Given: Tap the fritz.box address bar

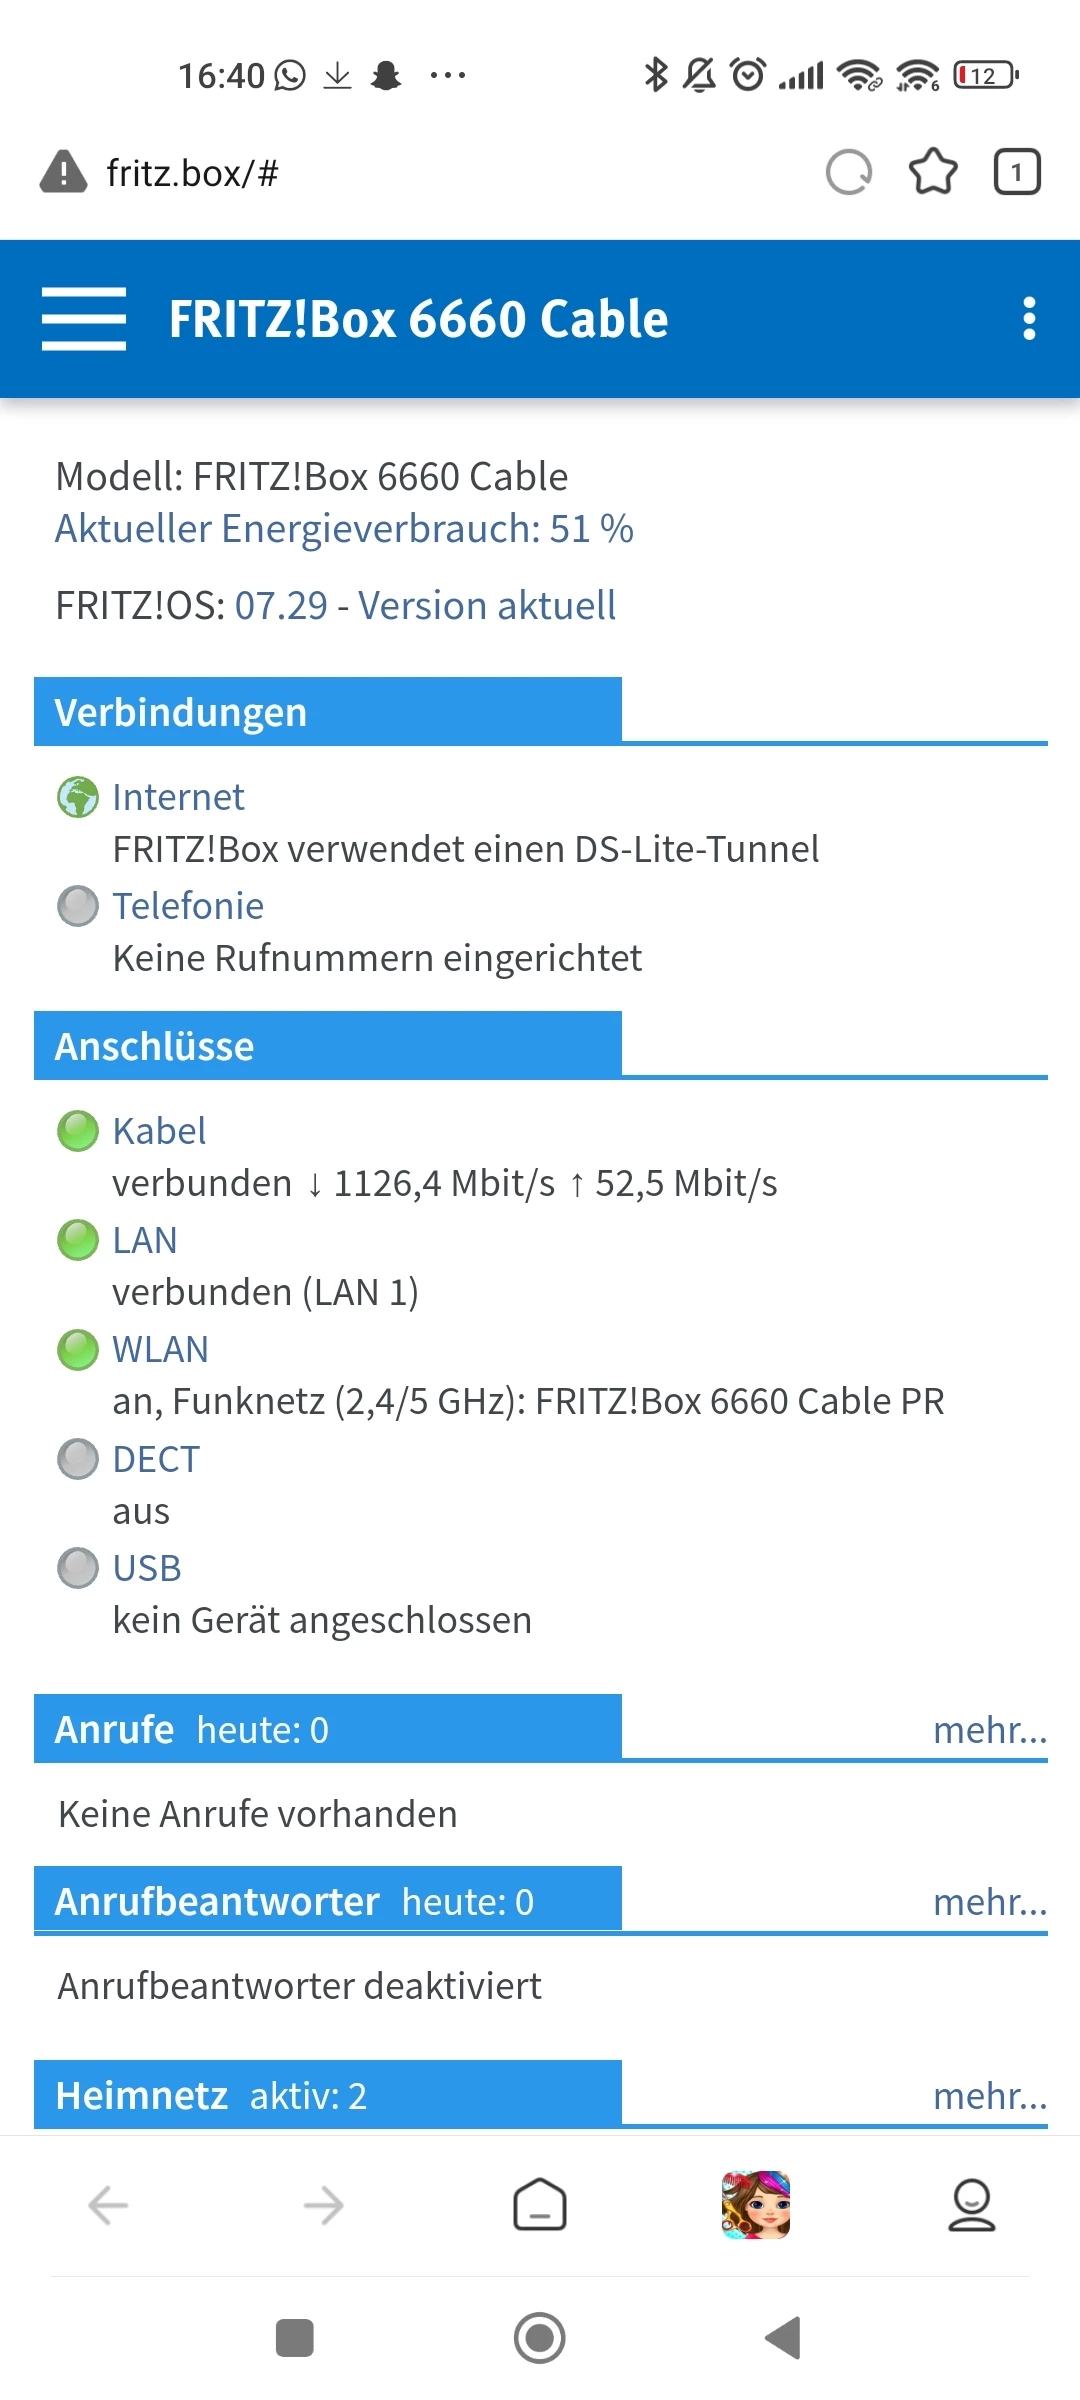Looking at the screenshot, I should [400, 173].
